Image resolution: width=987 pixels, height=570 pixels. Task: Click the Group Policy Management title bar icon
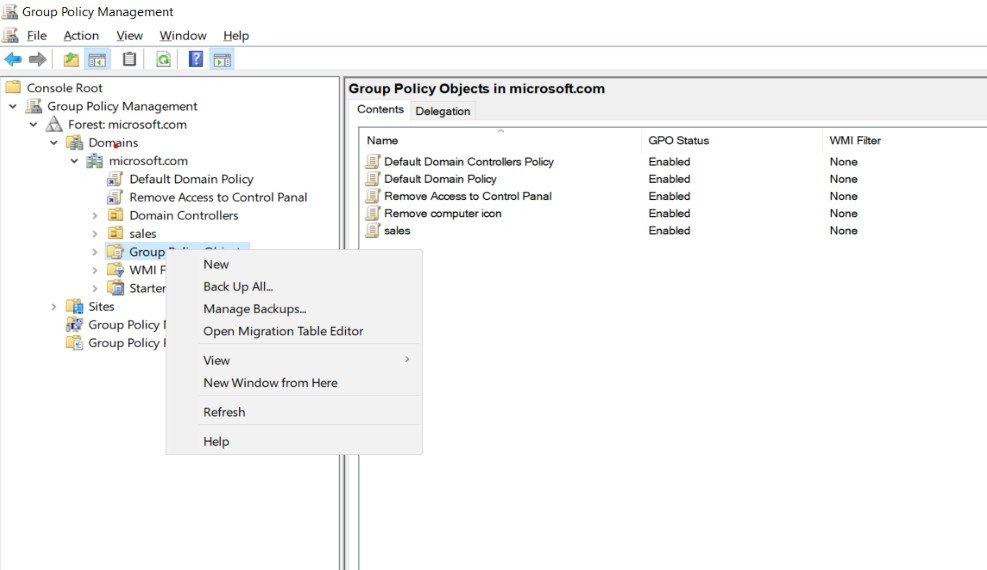click(x=10, y=11)
